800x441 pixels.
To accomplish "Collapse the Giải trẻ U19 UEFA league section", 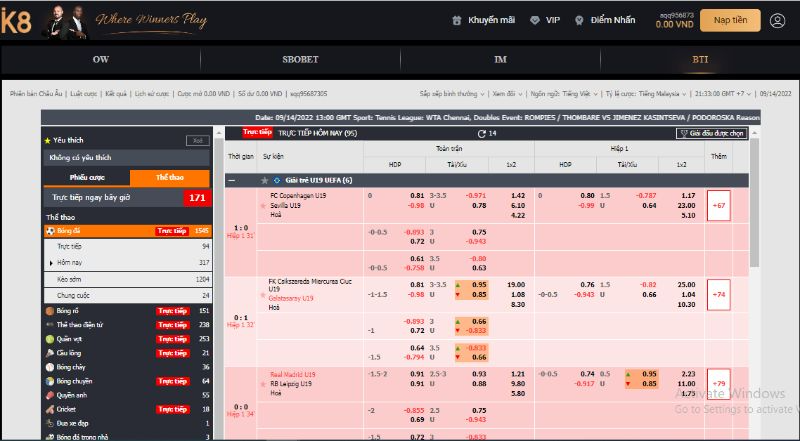I will pyautogui.click(x=233, y=180).
